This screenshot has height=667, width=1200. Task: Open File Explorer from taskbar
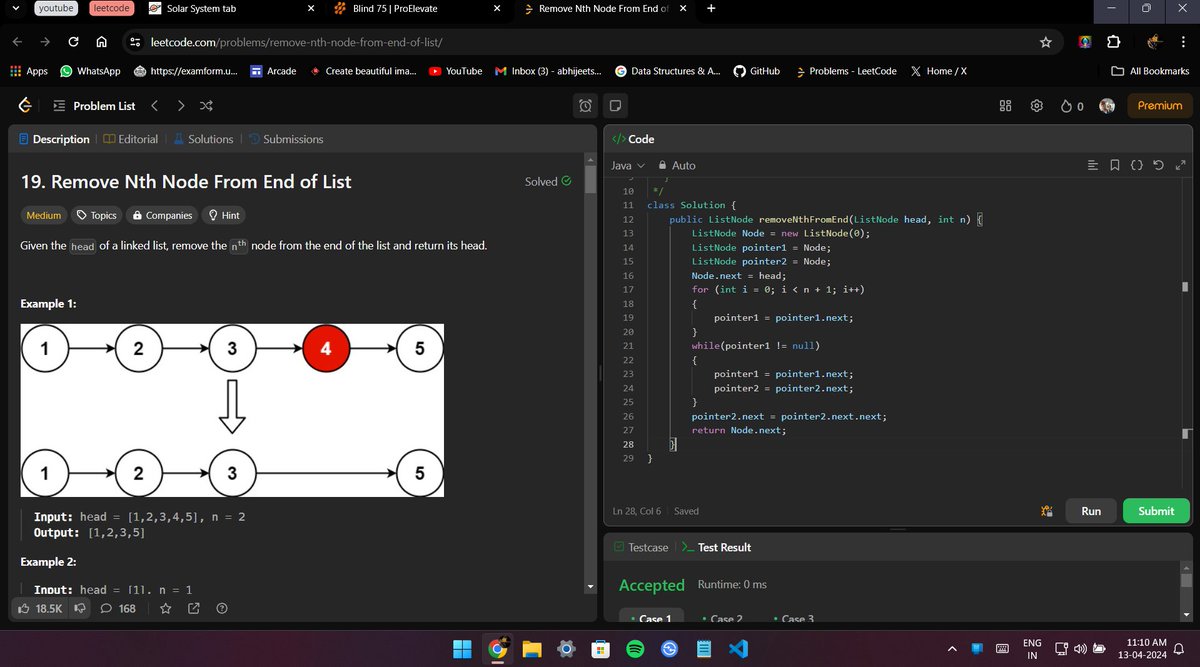(531, 649)
